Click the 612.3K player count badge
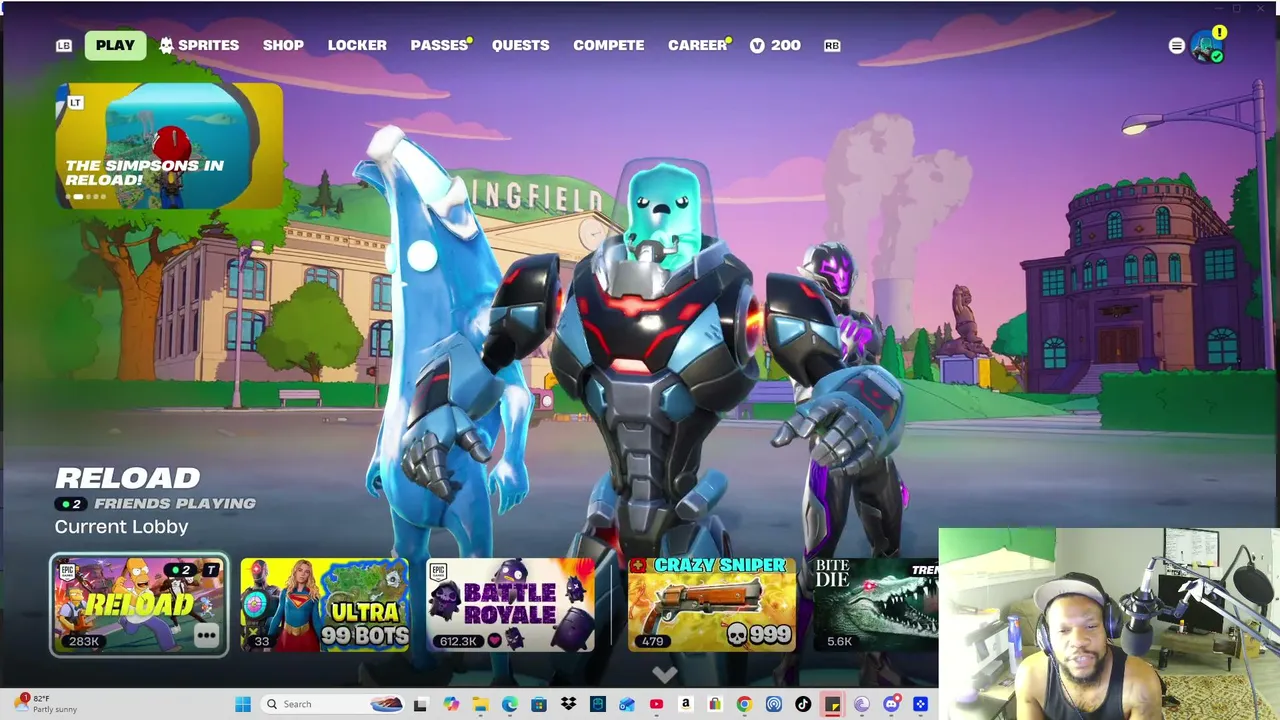 (458, 641)
